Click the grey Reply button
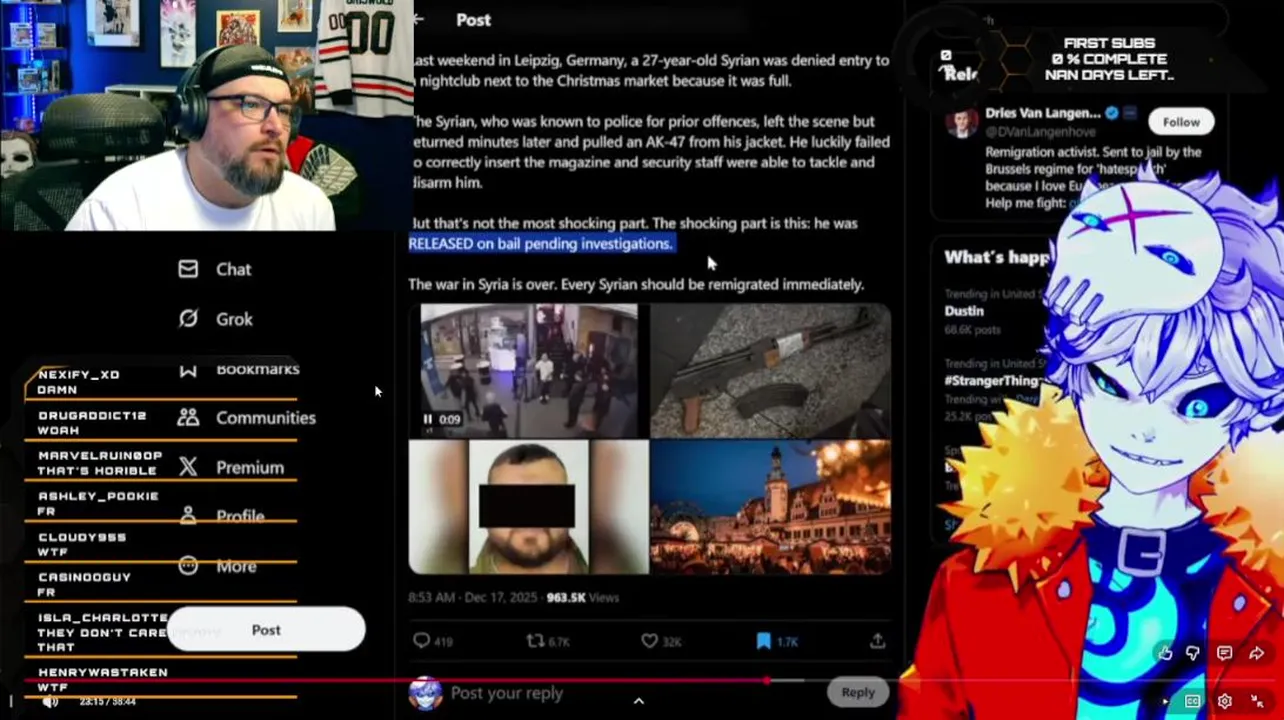The height and width of the screenshot is (720, 1284). 858,692
